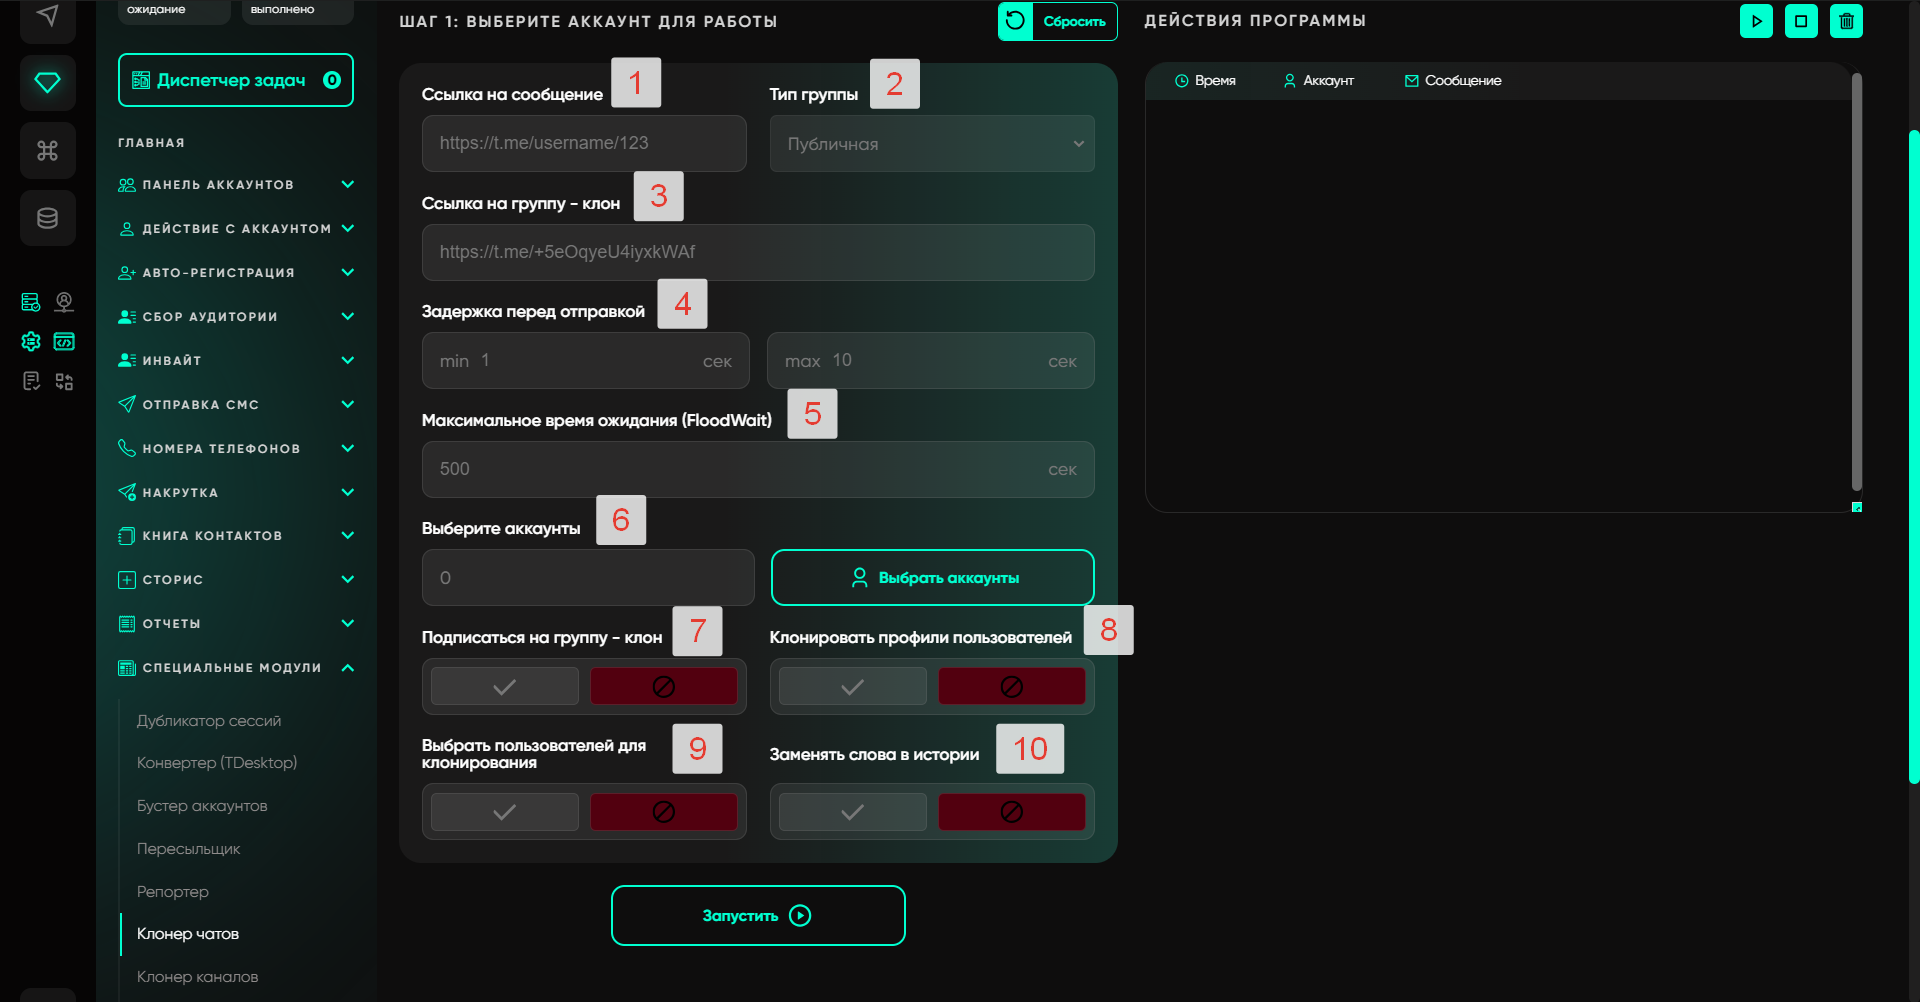Enable 'Подписаться на группу – клон' checkmark
Viewport: 1920px width, 1002px height.
tap(505, 687)
